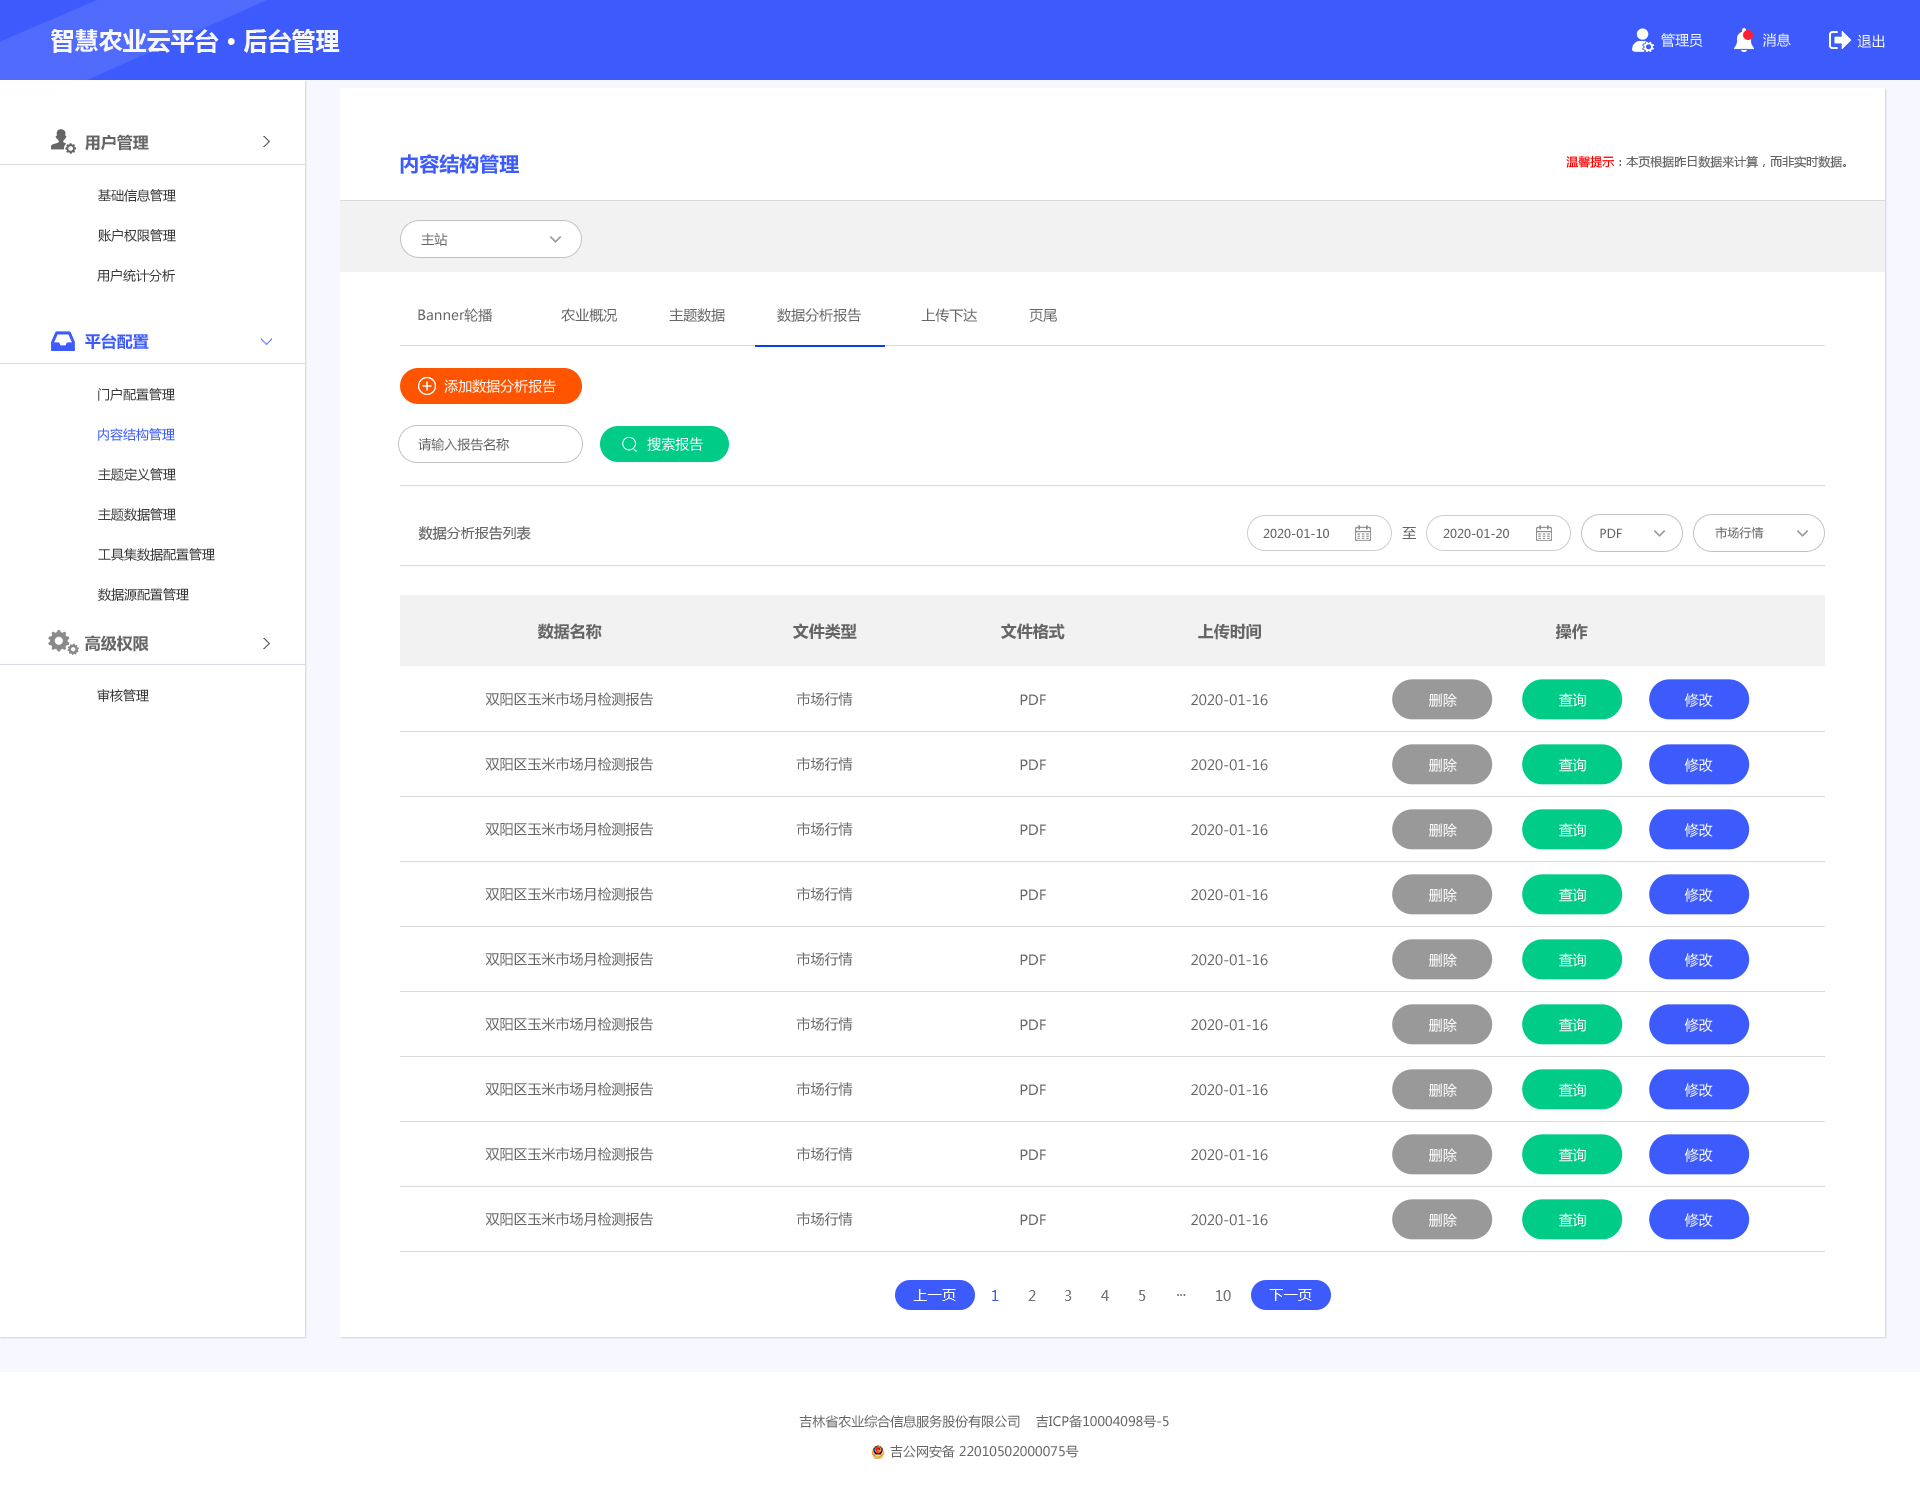1920x1502 pixels.
Task: Expand the 用户管理 sidebar section
Action: tap(266, 142)
